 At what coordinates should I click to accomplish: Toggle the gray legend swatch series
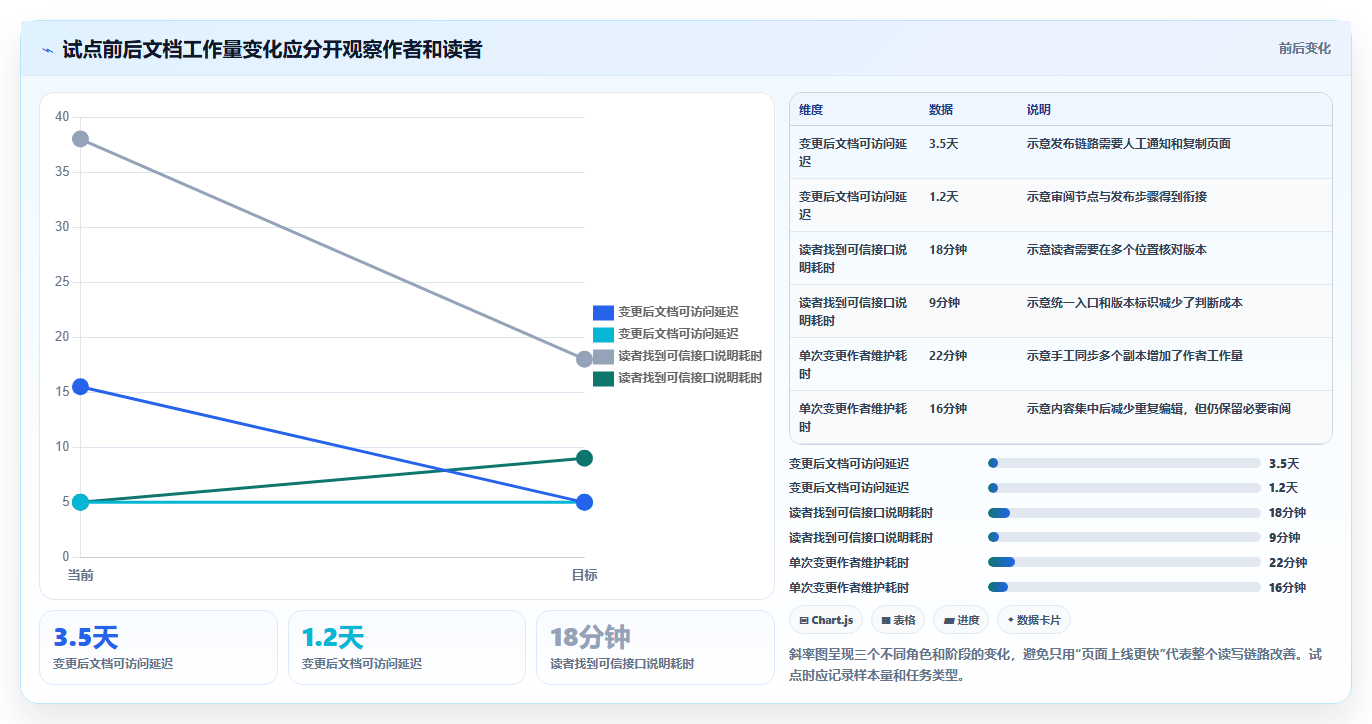(603, 356)
